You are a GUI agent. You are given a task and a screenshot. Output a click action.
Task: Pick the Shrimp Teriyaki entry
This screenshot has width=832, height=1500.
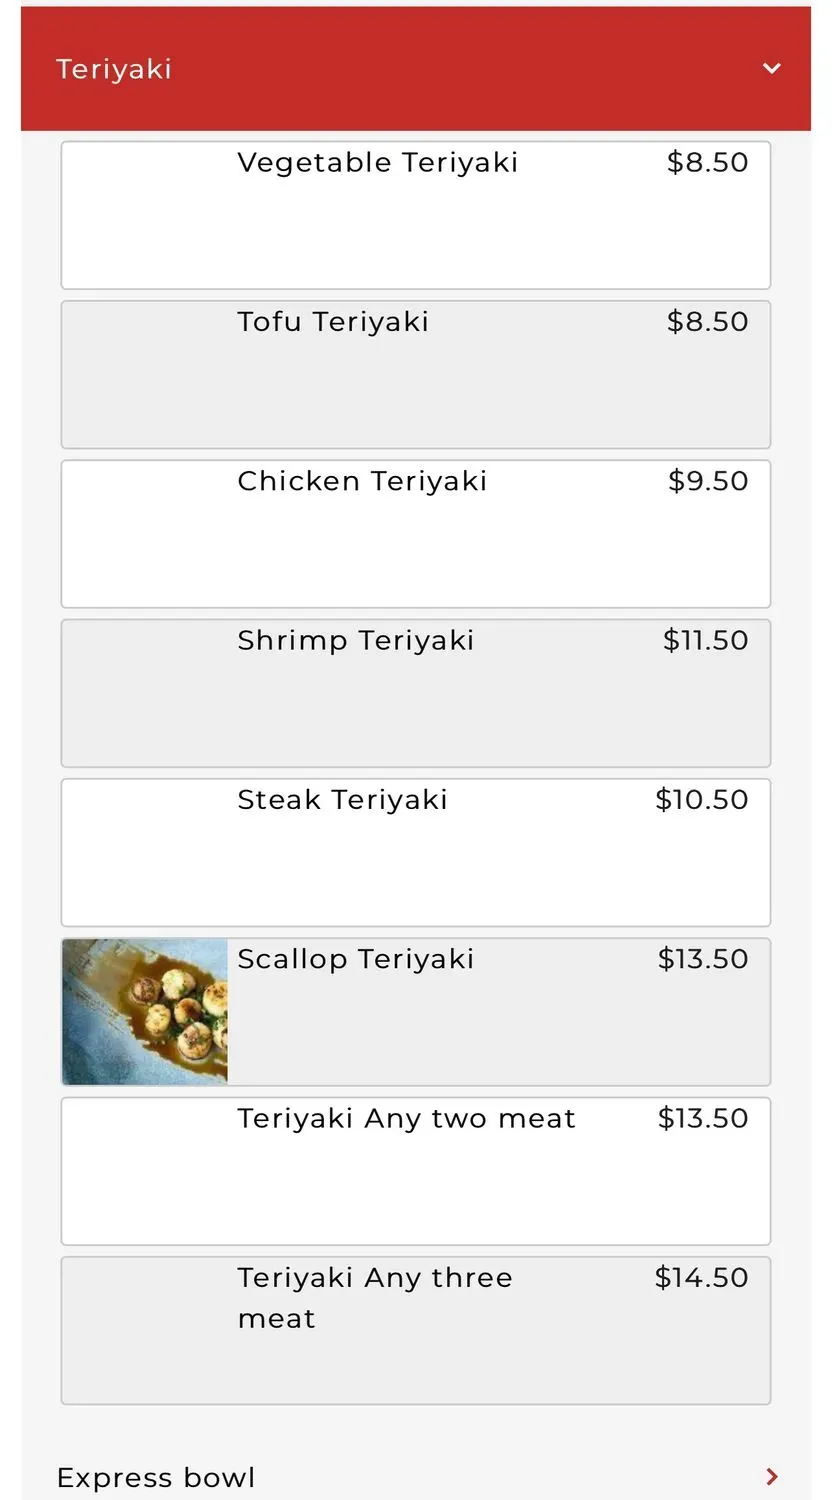point(356,640)
